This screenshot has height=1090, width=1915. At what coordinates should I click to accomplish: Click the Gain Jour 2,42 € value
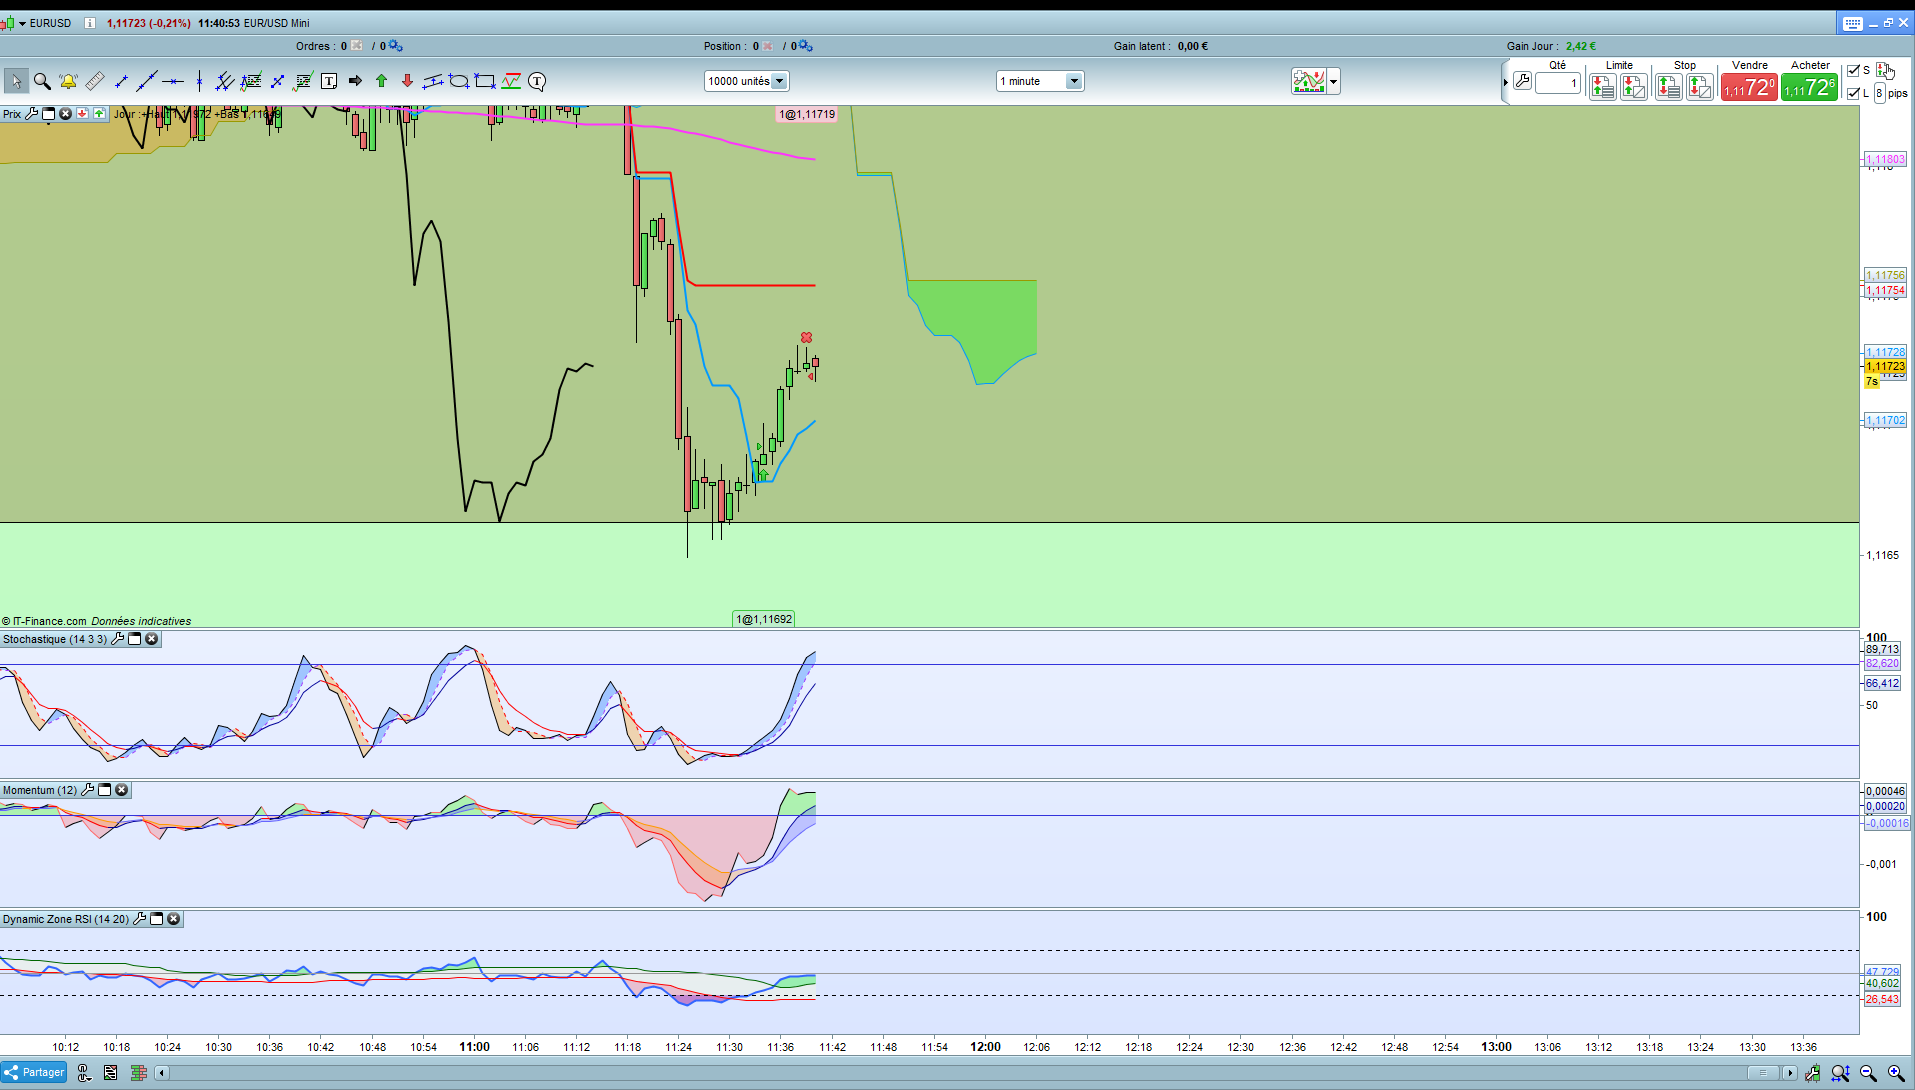[x=1581, y=46]
